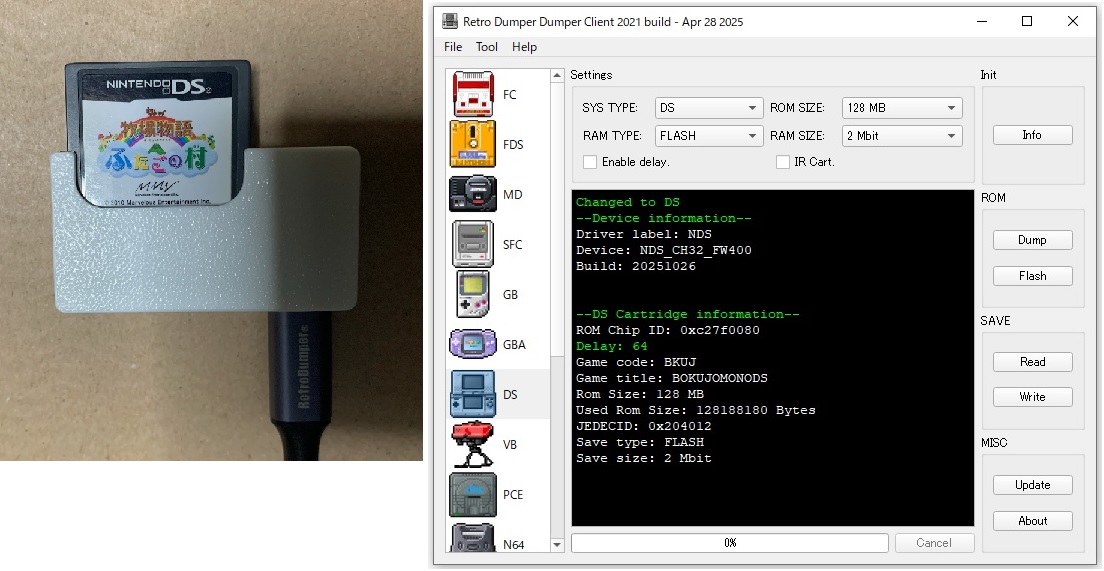Click the FC label in console list
The image size is (1104, 571).
[x=510, y=94]
